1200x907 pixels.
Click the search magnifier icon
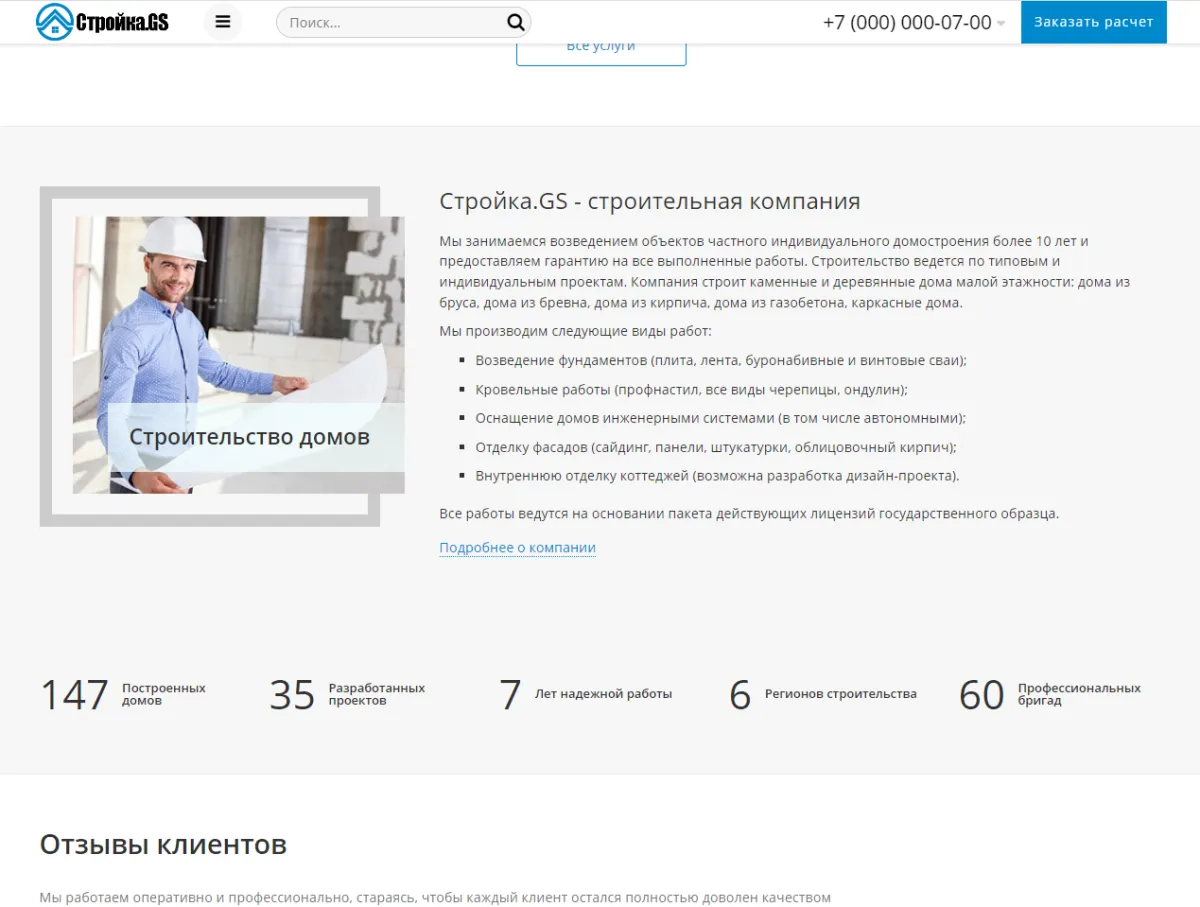(515, 21)
